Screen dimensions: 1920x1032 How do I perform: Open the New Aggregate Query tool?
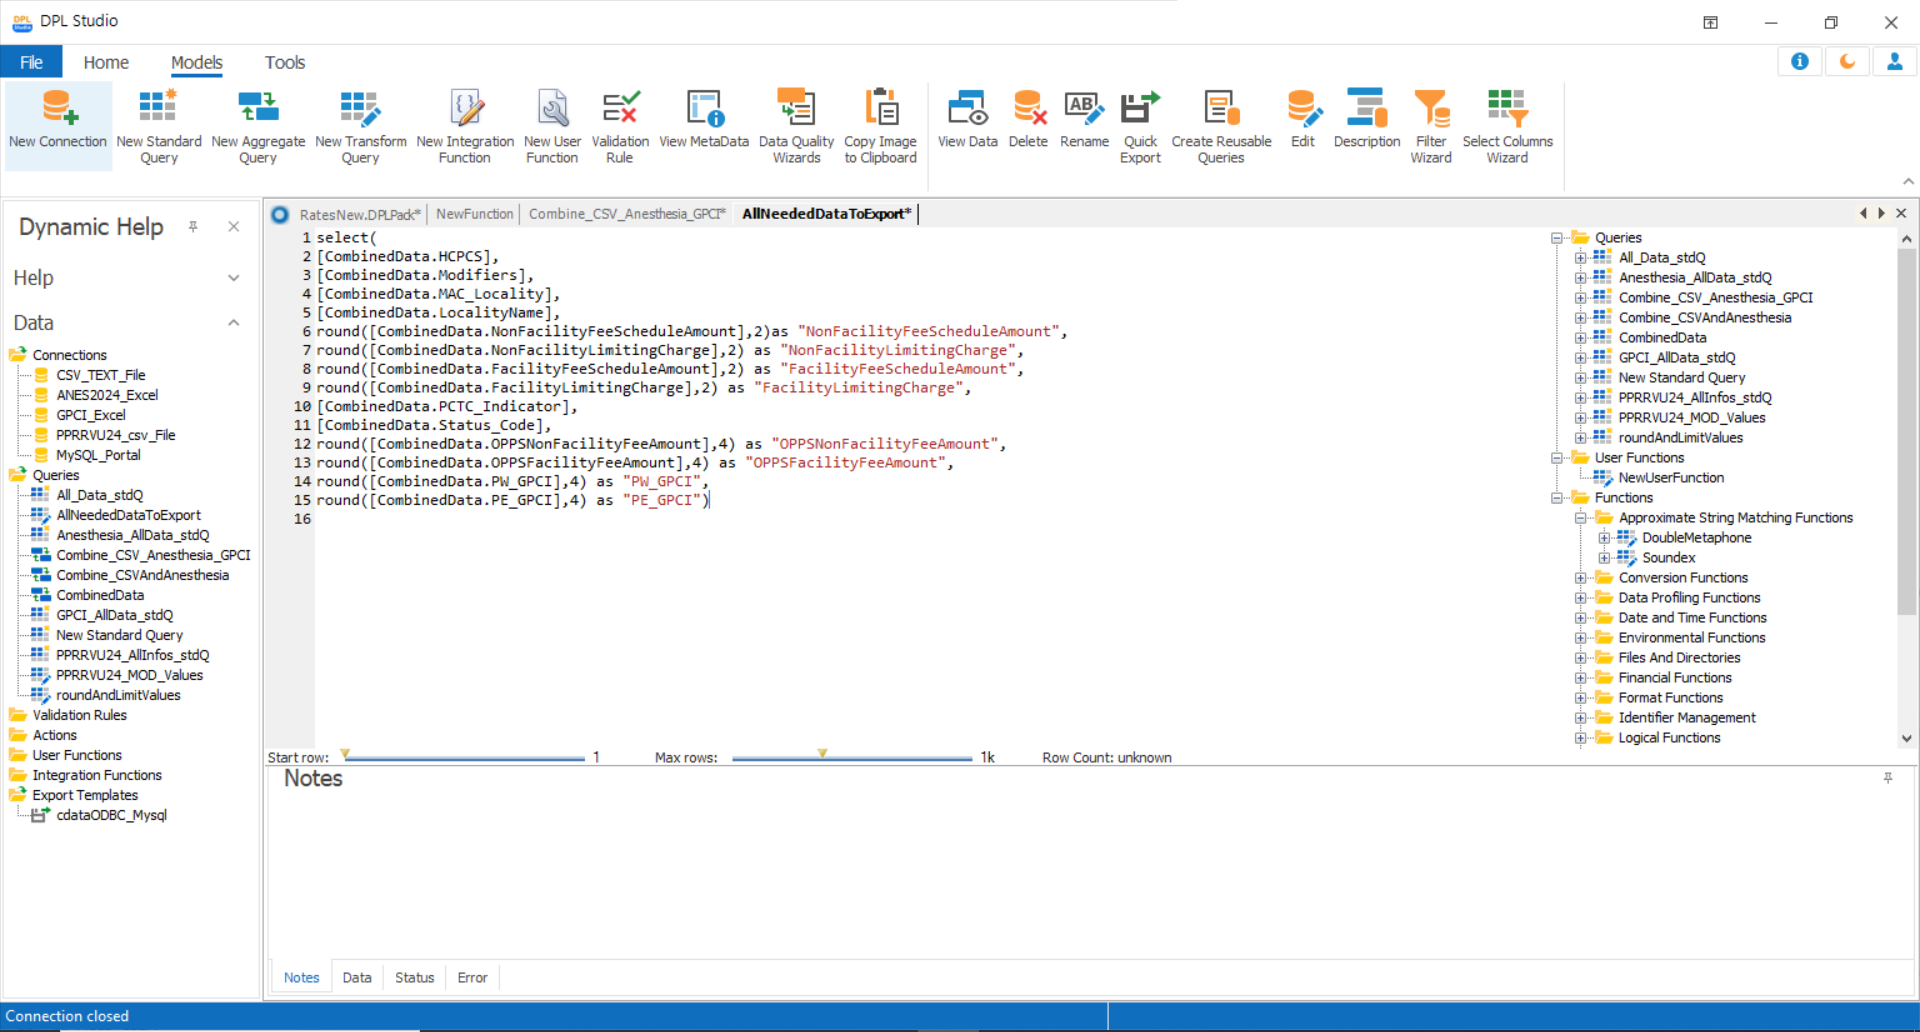point(258,108)
